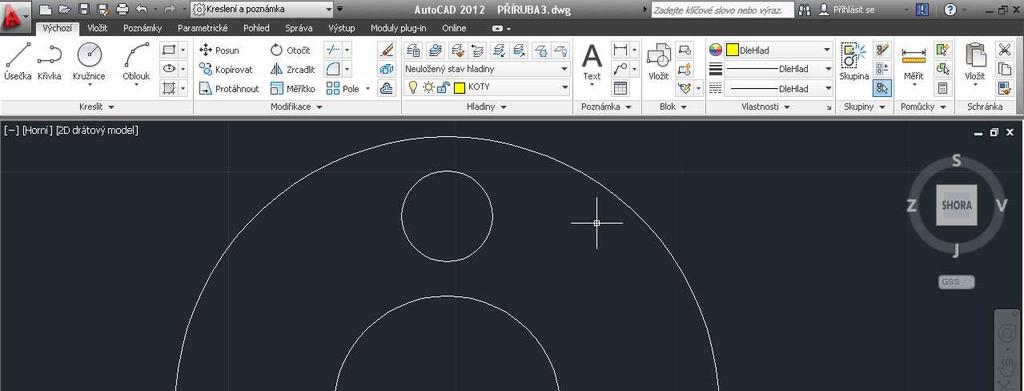1024x391 pixels.
Task: Select the Kružnice circle tool
Action: click(x=89, y=62)
